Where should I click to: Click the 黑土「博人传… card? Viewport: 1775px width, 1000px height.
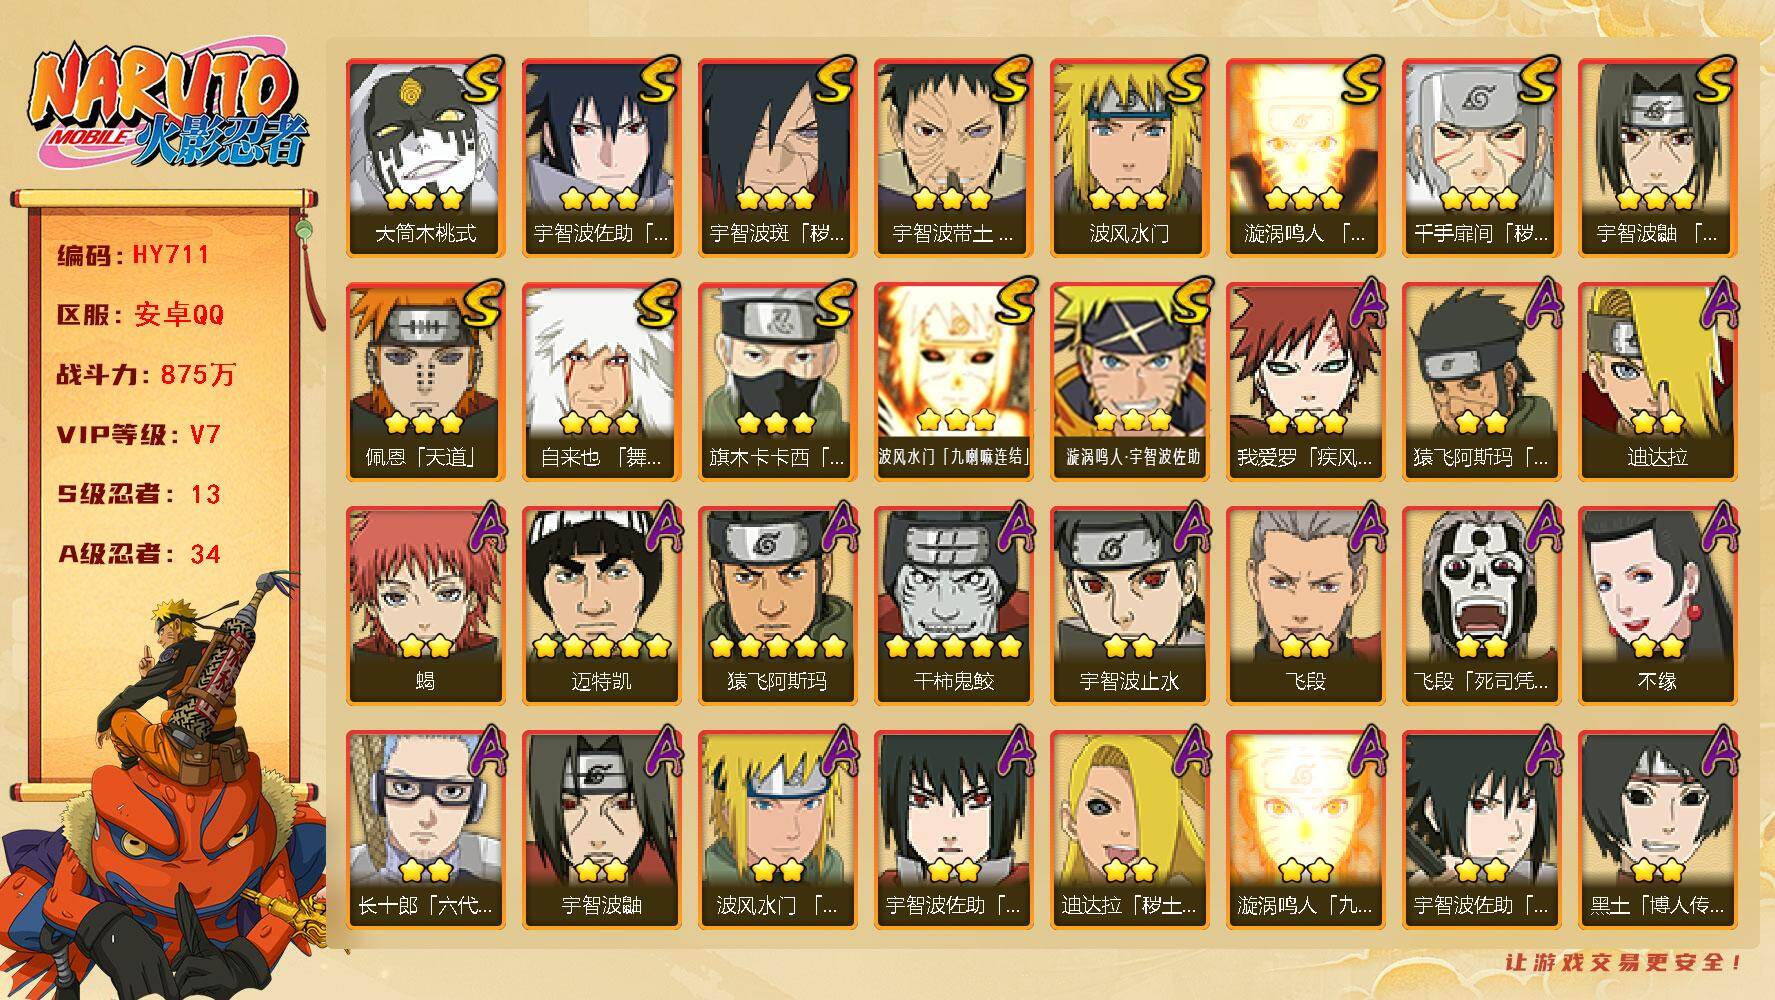tap(1658, 830)
